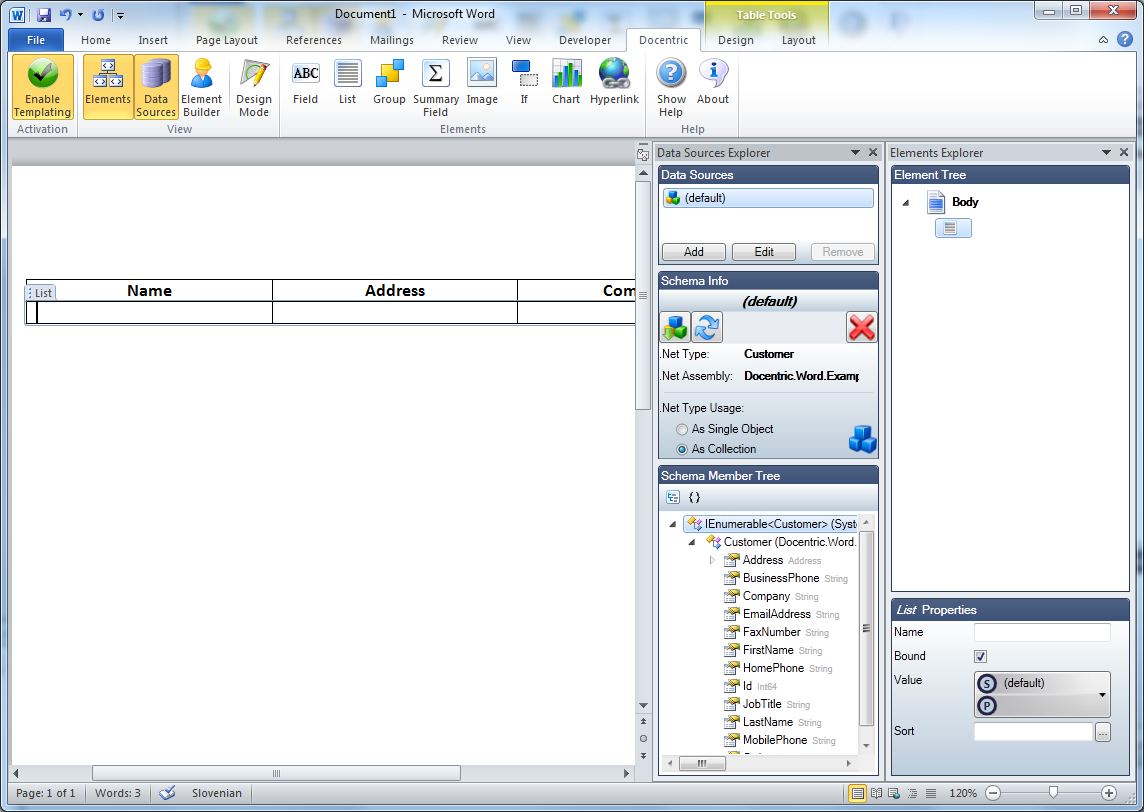Expand the Address node in schema tree
Screen dimensions: 1144x812
click(x=712, y=560)
